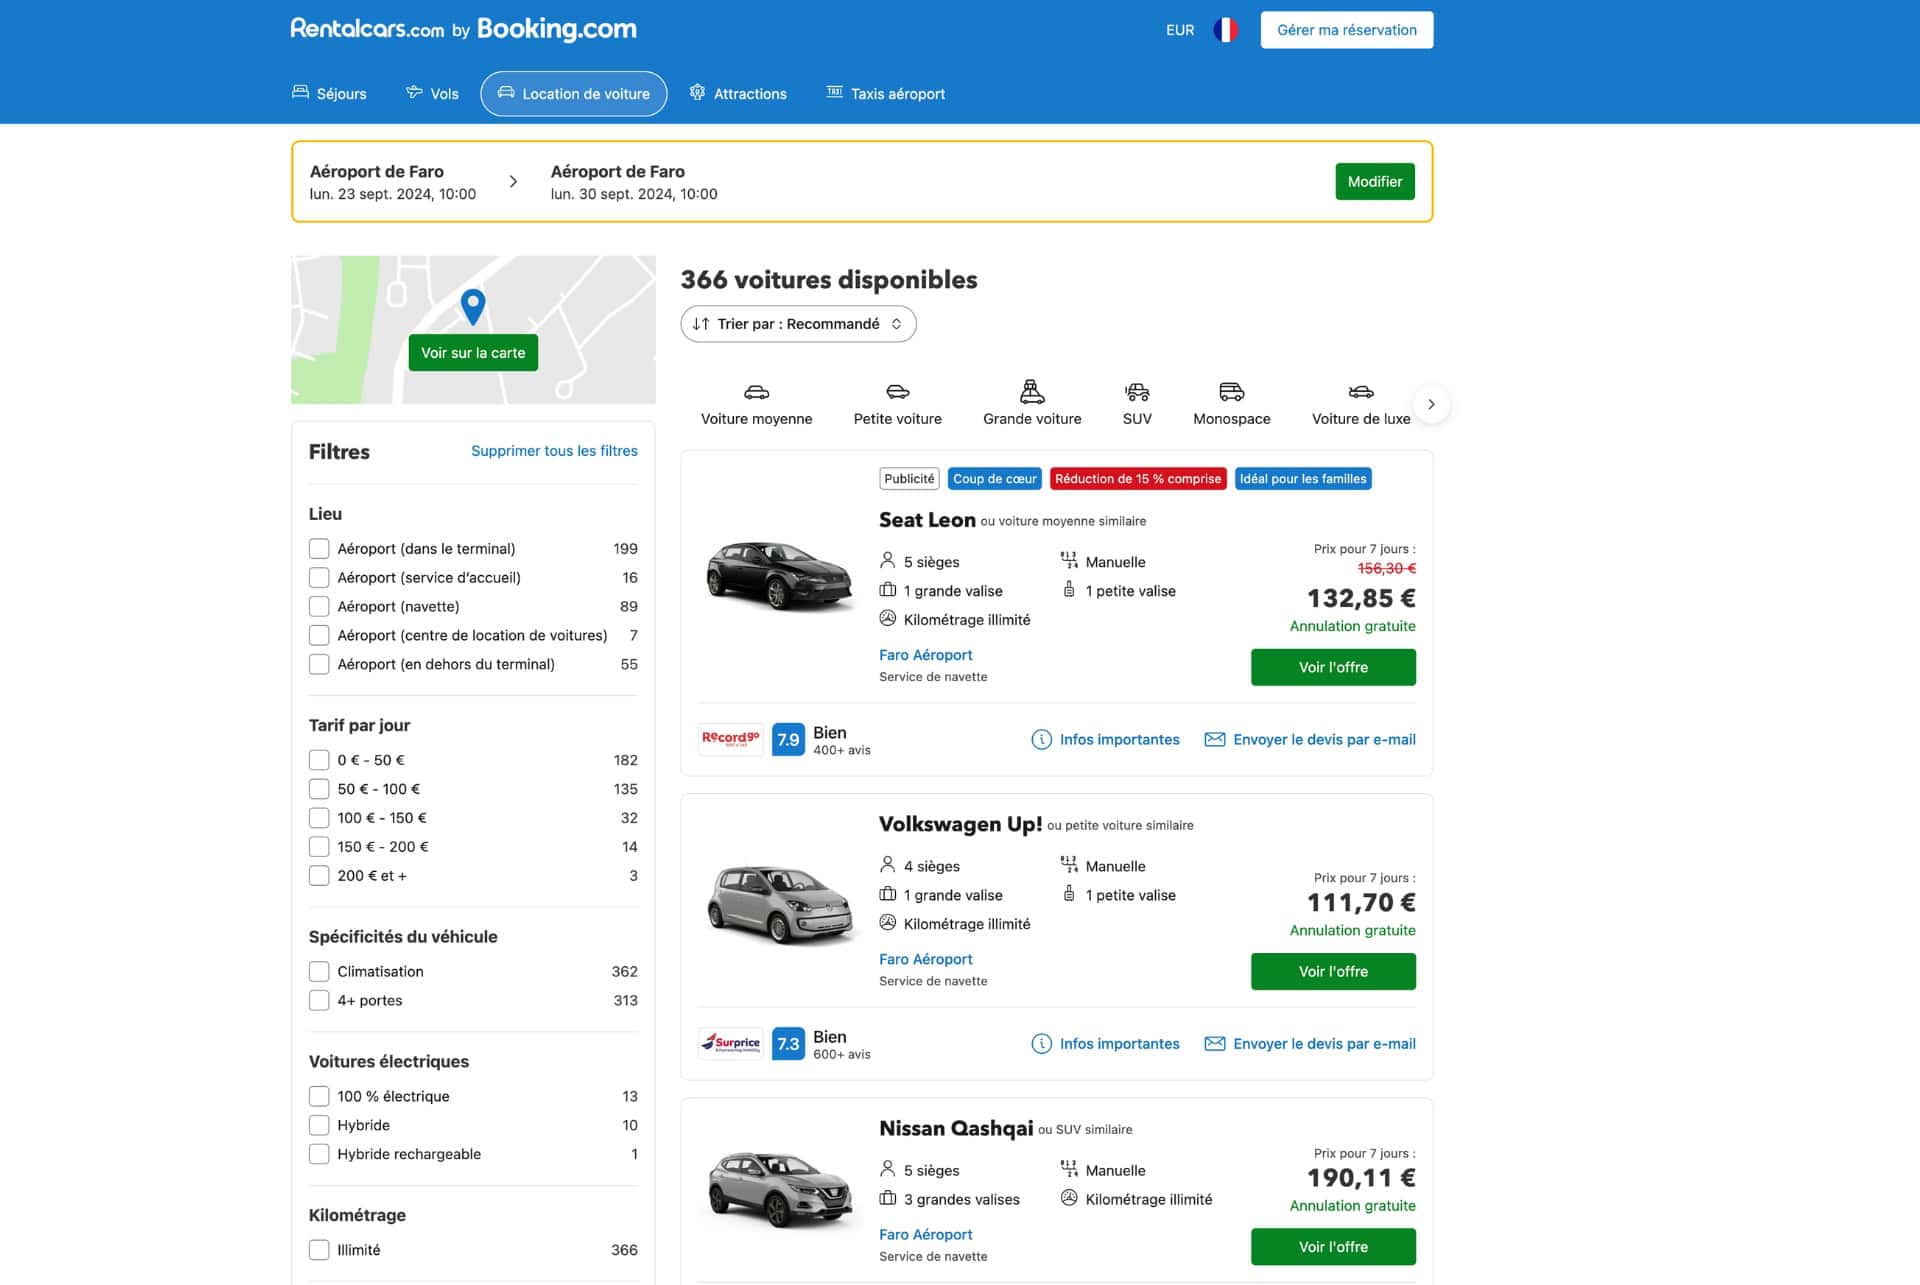Click the Surprice supplier logo
Image resolution: width=1920 pixels, height=1285 pixels.
731,1043
